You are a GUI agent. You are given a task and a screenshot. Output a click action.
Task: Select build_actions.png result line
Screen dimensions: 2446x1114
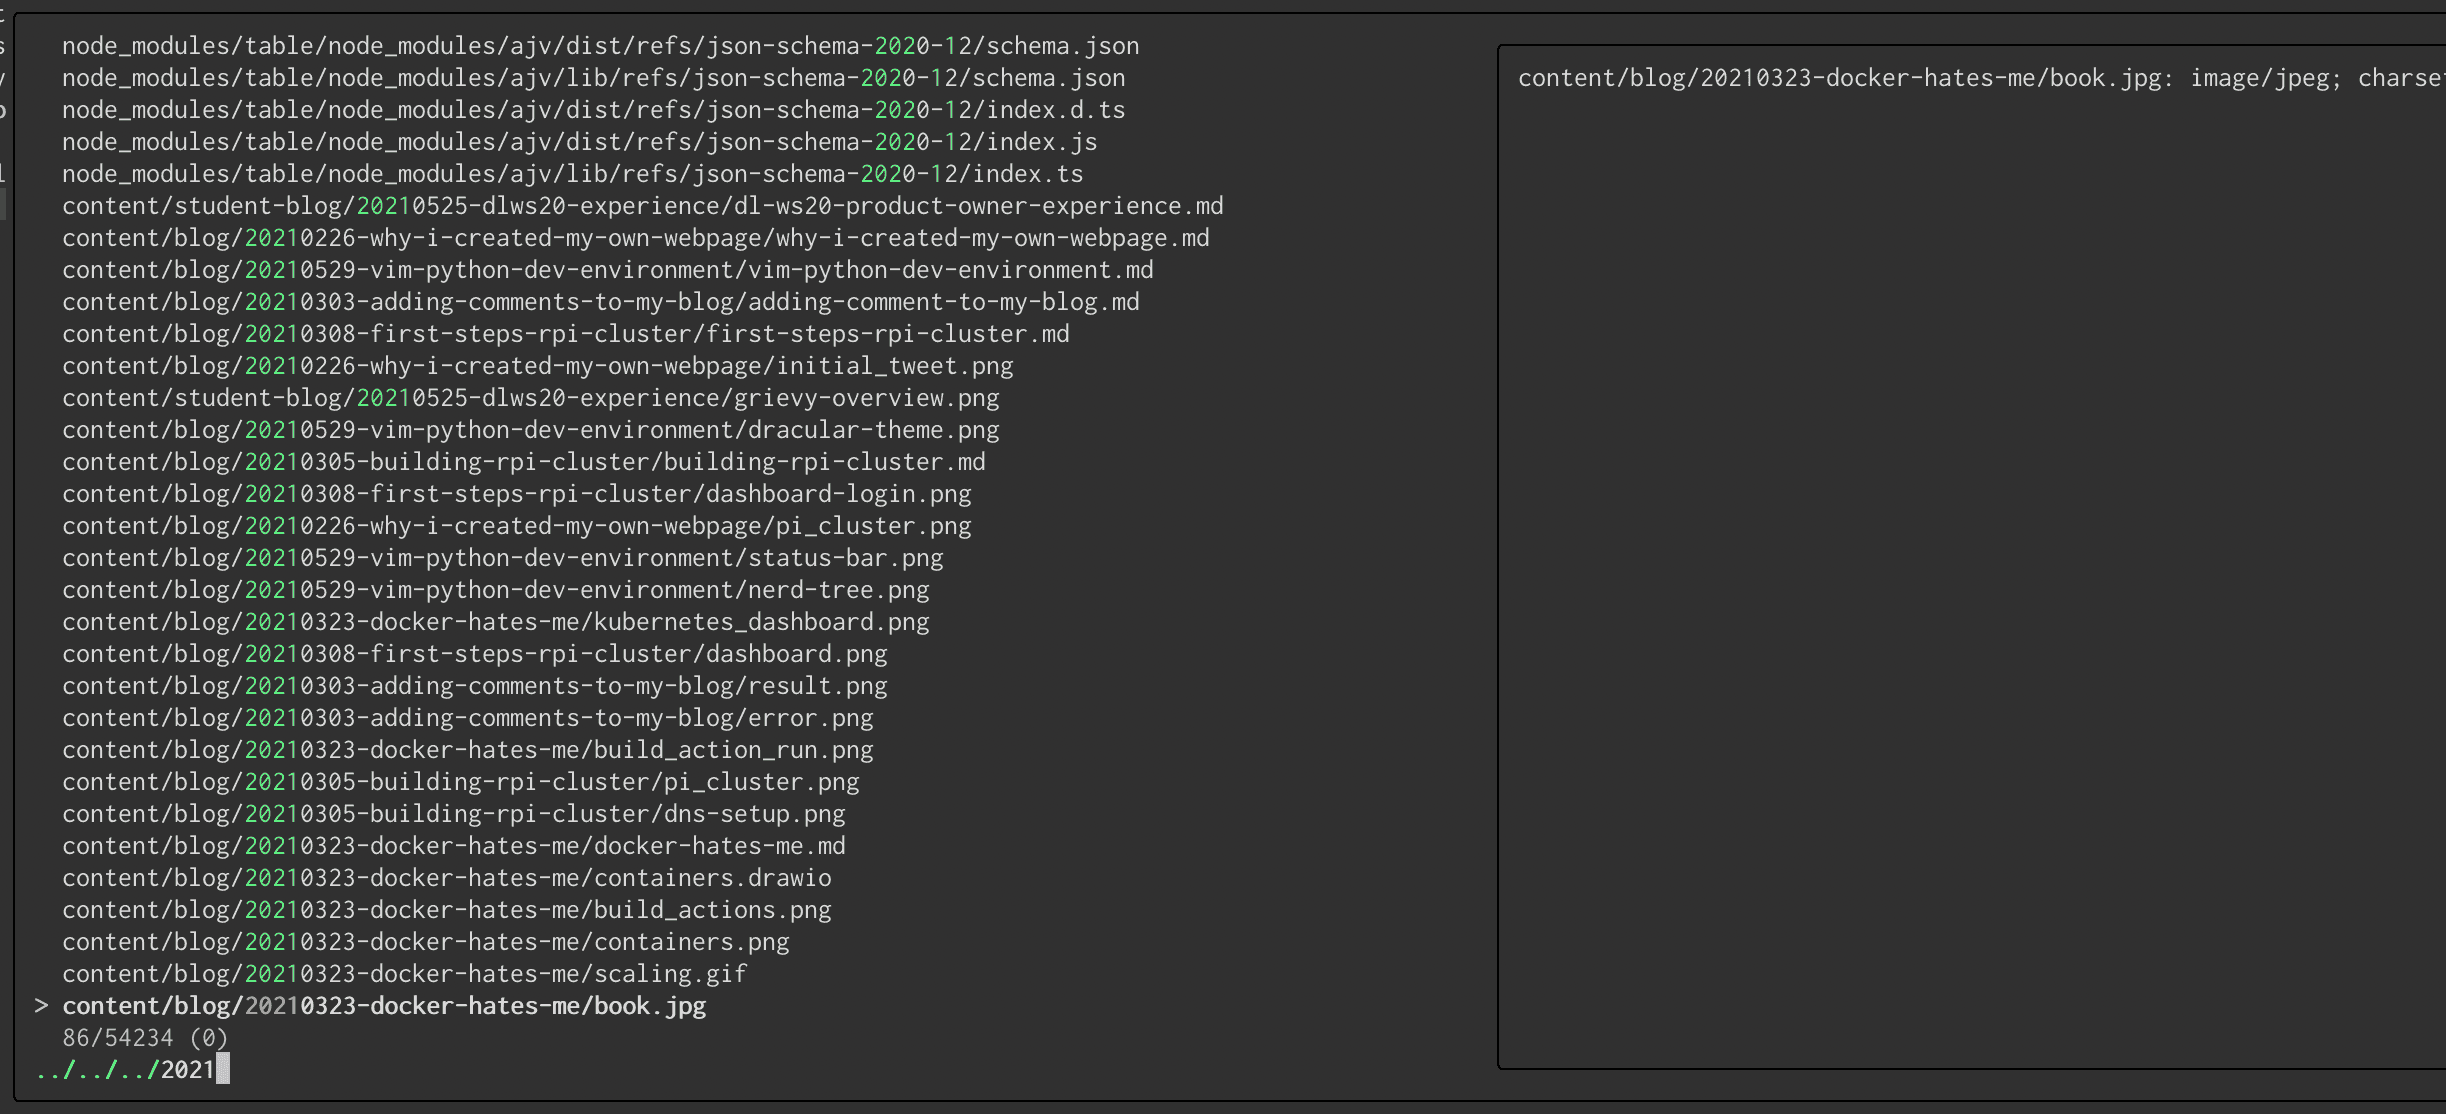tap(446, 910)
